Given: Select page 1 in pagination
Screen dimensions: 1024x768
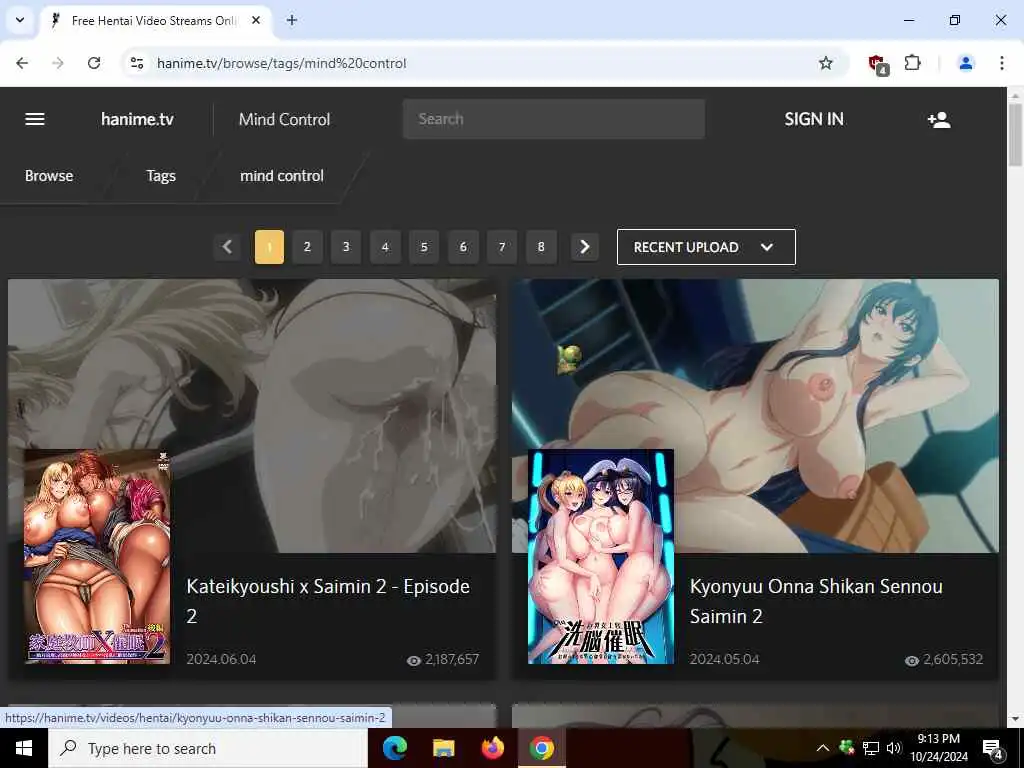Looking at the screenshot, I should pyautogui.click(x=269, y=247).
